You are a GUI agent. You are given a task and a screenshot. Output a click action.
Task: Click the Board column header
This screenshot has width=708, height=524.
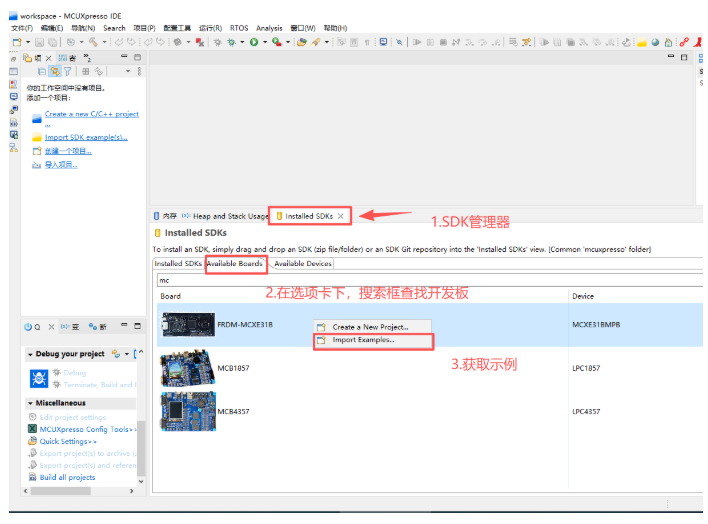coord(170,296)
